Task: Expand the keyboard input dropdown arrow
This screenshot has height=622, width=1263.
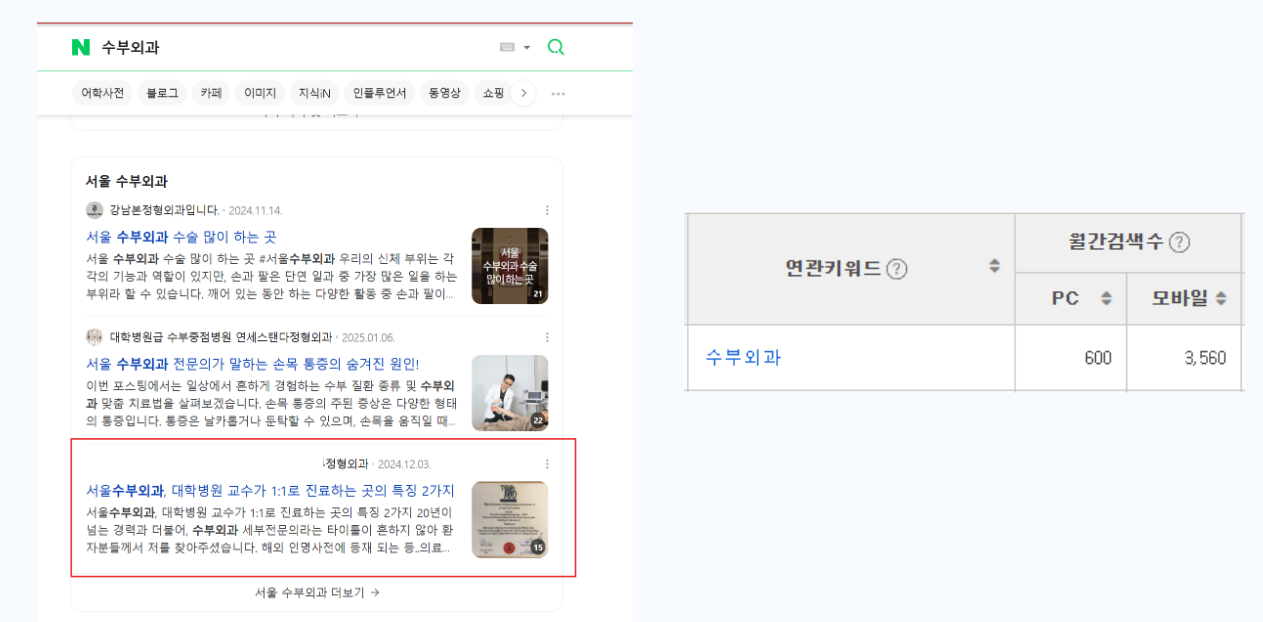Action: pyautogui.click(x=527, y=47)
